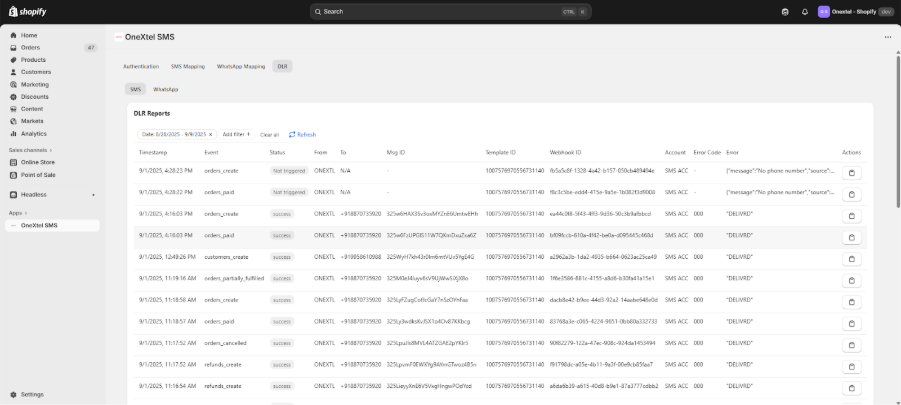Go to Orders in the sidebar
Screen dimensions: 901x405
tap(31, 47)
